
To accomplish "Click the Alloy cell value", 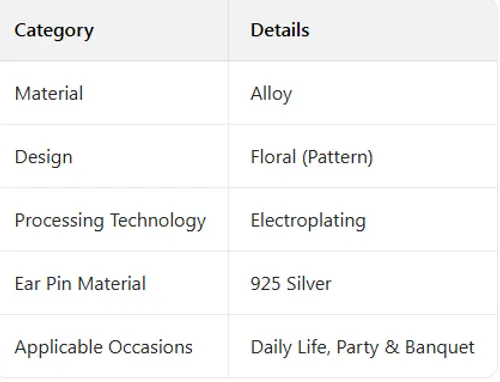I will 271,94.
